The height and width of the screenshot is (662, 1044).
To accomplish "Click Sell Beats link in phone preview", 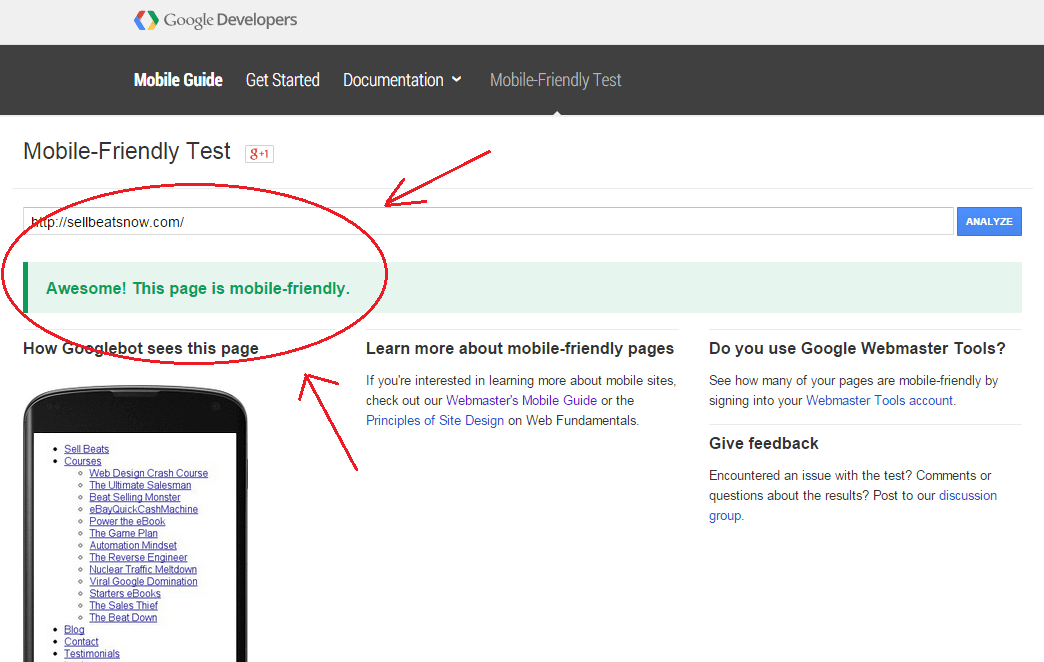I will tap(87, 449).
